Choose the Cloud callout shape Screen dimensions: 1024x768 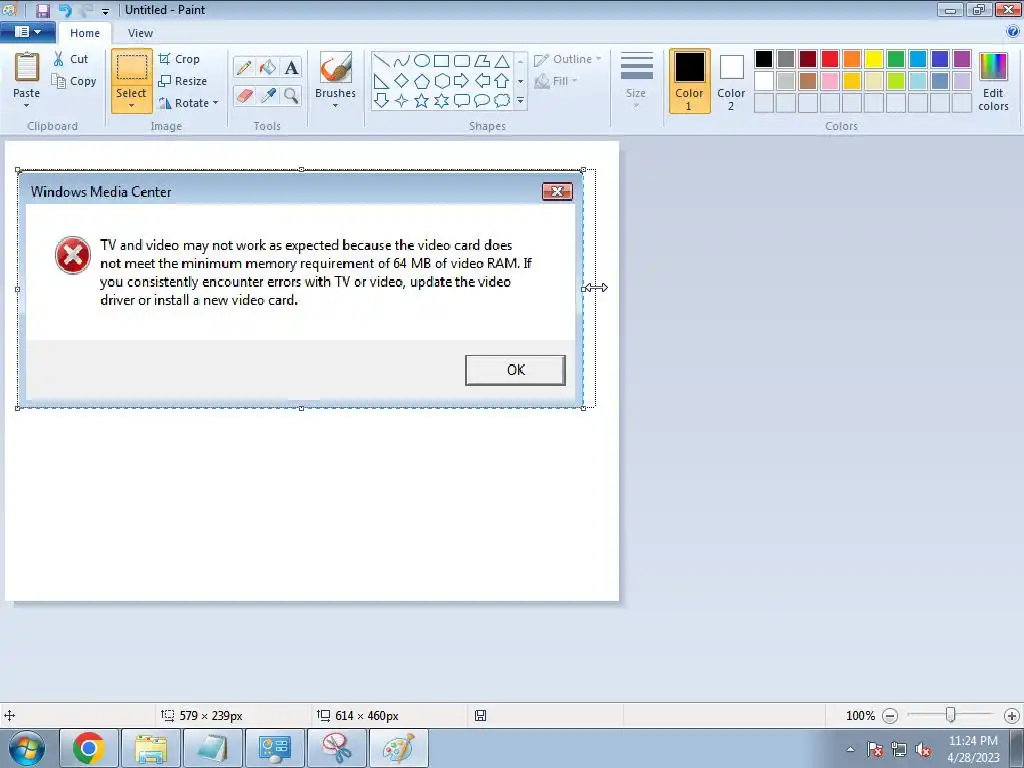click(502, 101)
